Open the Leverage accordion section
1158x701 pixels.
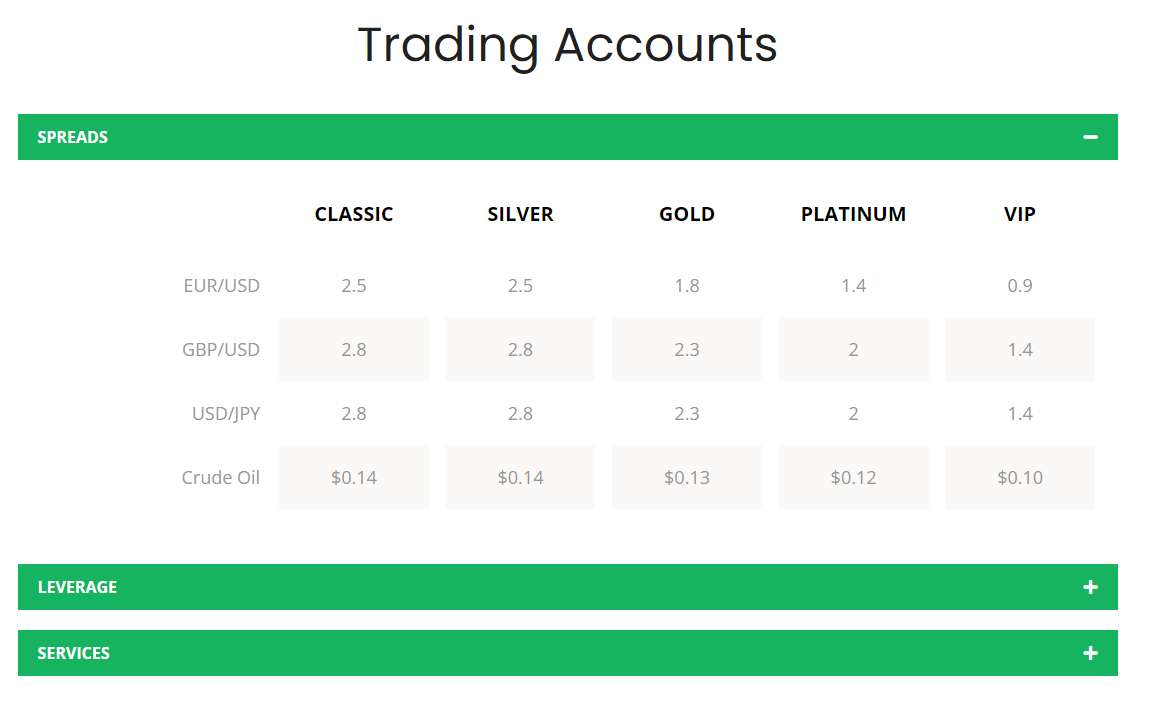[77, 587]
